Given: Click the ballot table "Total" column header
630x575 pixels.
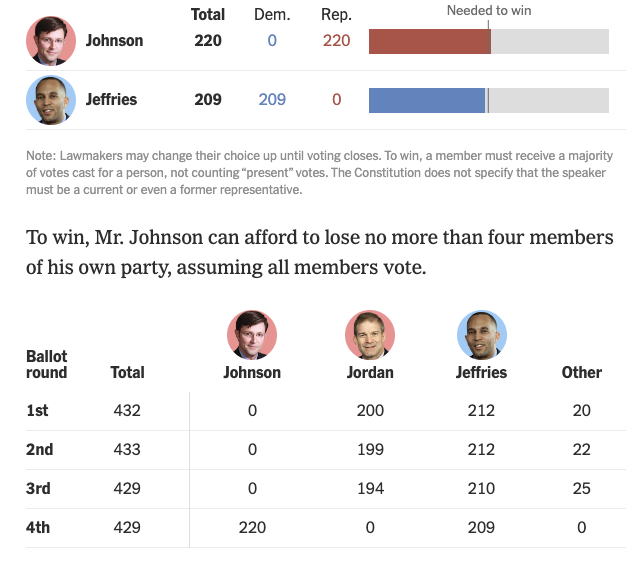Looking at the screenshot, I should (127, 372).
